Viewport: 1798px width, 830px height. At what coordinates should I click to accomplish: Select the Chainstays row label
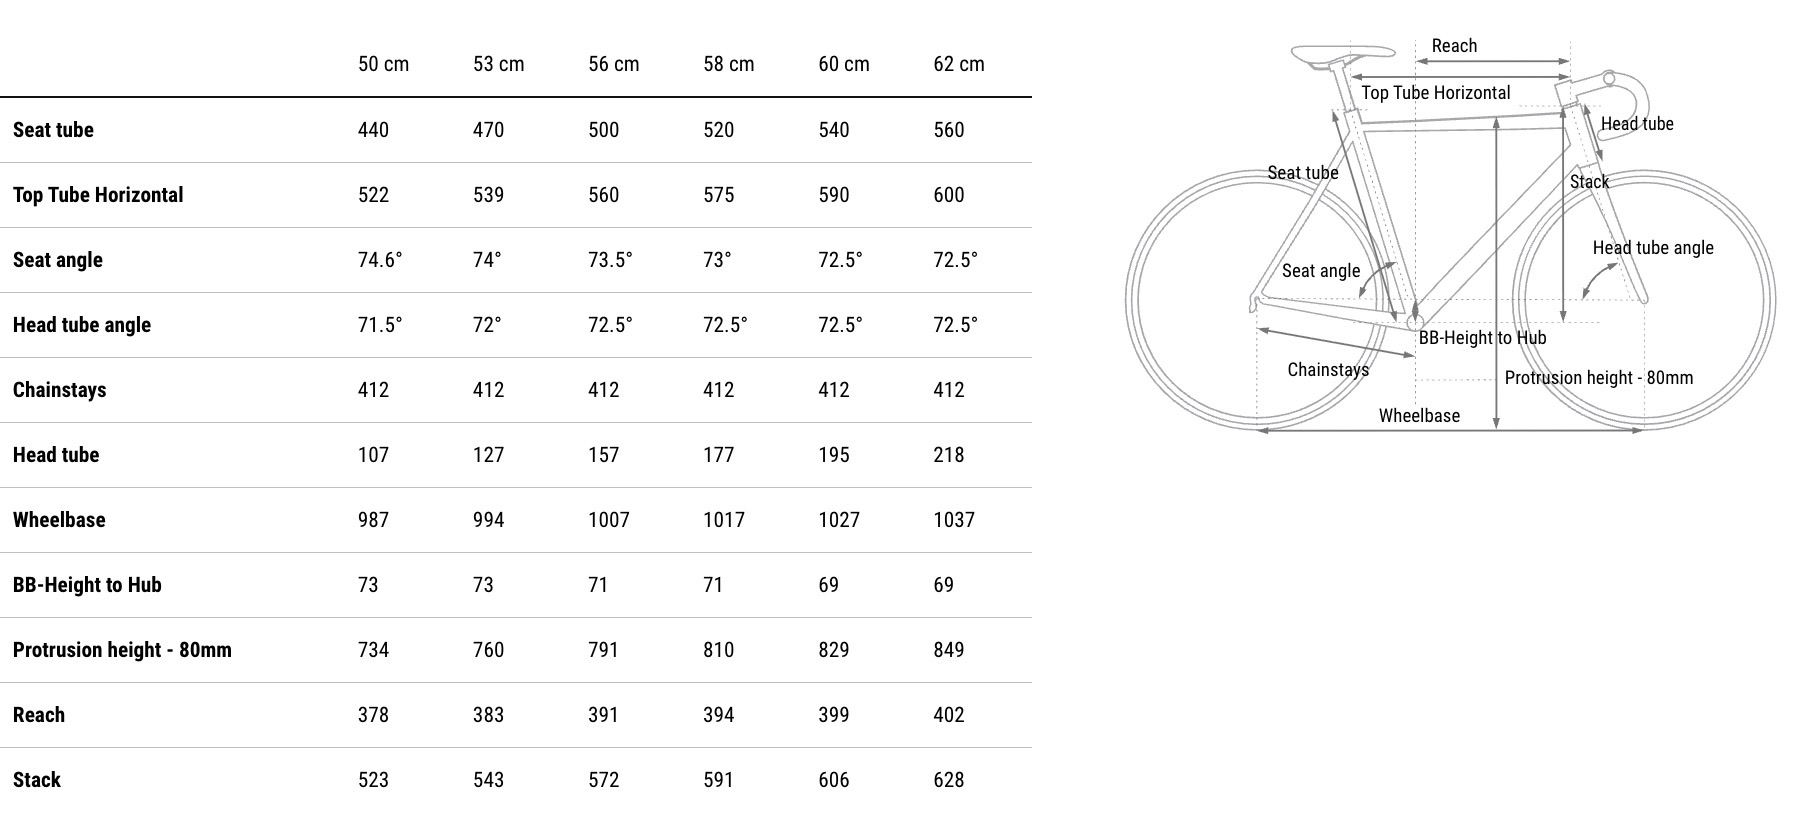(x=59, y=390)
